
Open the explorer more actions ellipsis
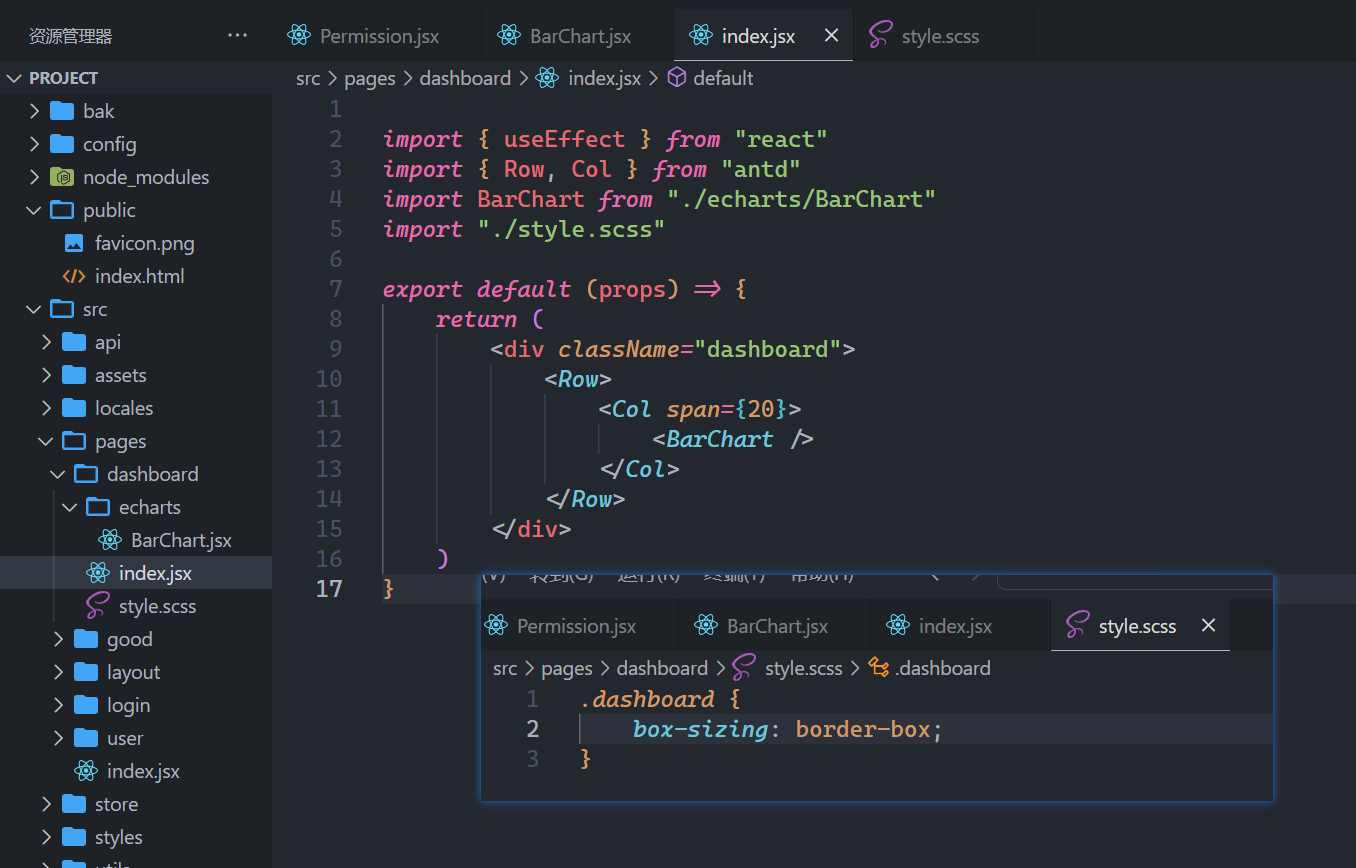[x=237, y=35]
